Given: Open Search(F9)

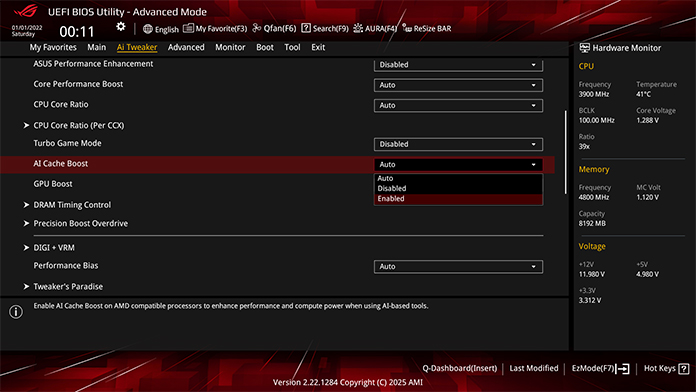Looking at the screenshot, I should 330,28.
